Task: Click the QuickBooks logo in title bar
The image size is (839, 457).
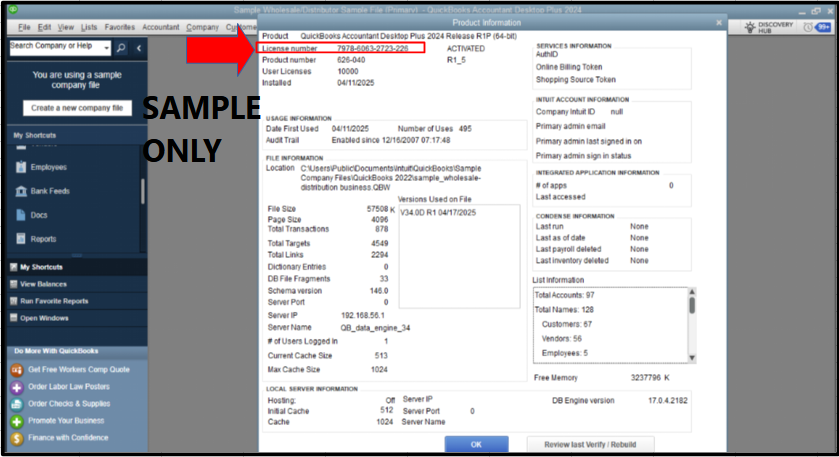Action: (x=13, y=10)
